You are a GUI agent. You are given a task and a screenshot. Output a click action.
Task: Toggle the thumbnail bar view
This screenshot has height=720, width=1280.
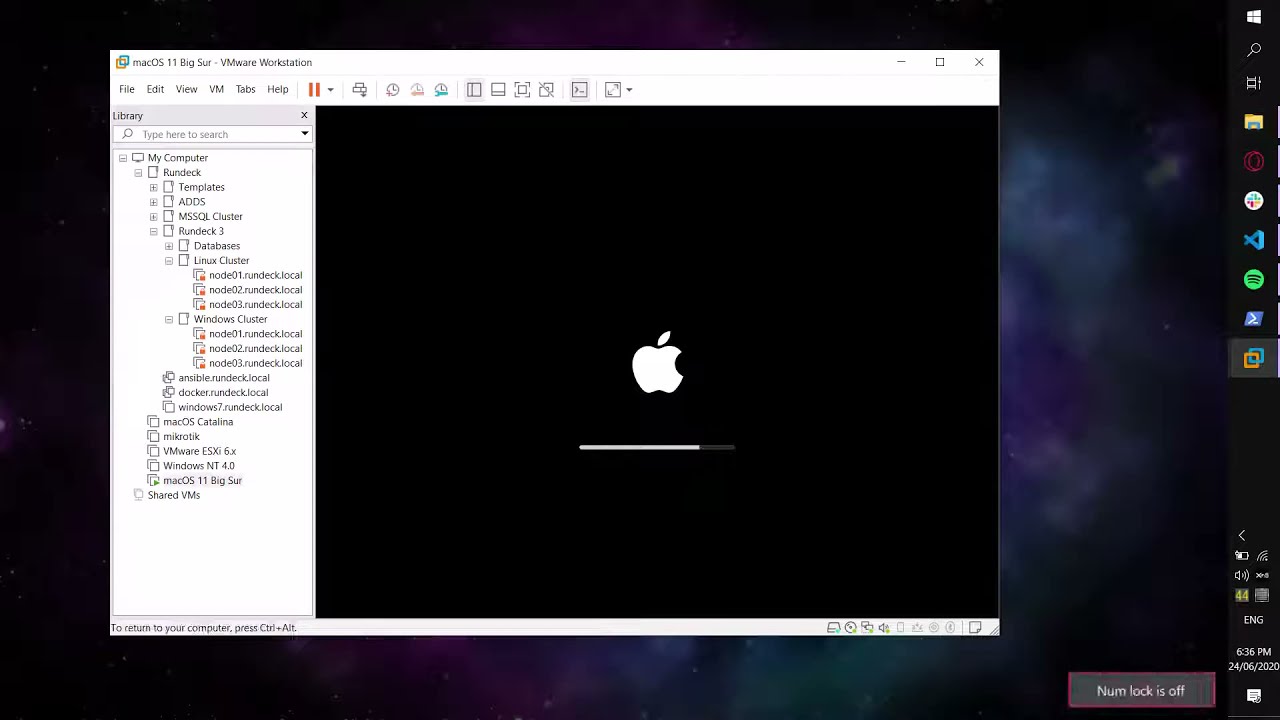(x=498, y=90)
